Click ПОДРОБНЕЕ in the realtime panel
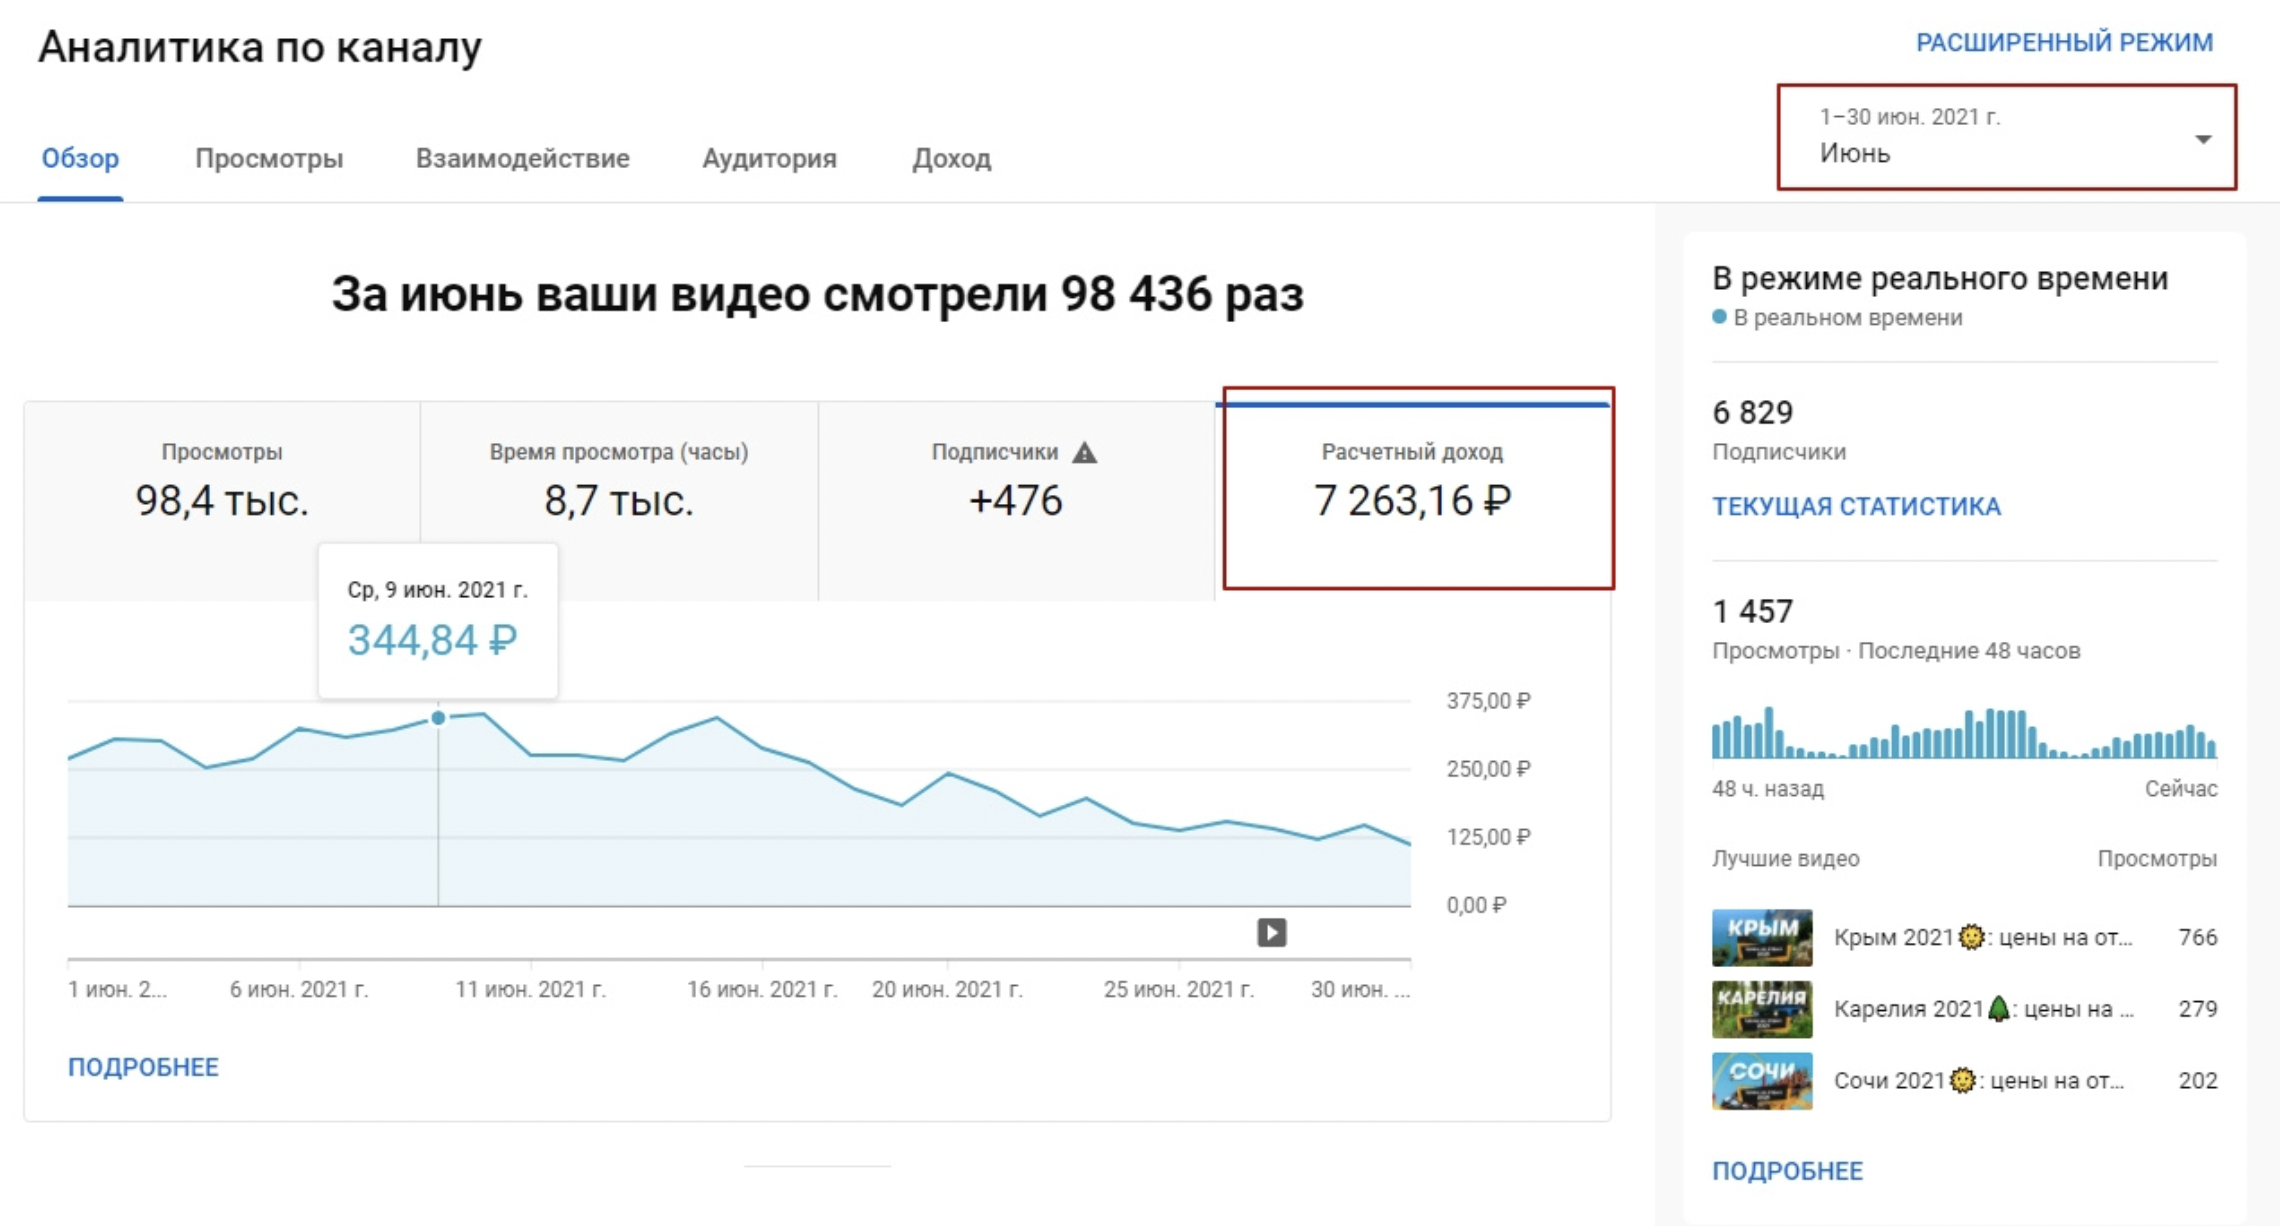The width and height of the screenshot is (2280, 1226). 1787,1171
